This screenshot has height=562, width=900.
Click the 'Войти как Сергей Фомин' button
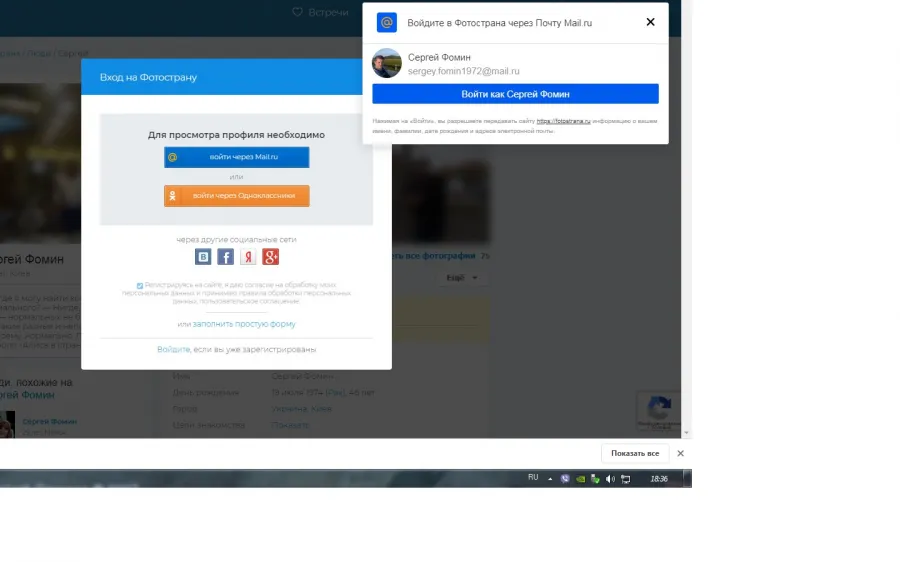click(515, 94)
